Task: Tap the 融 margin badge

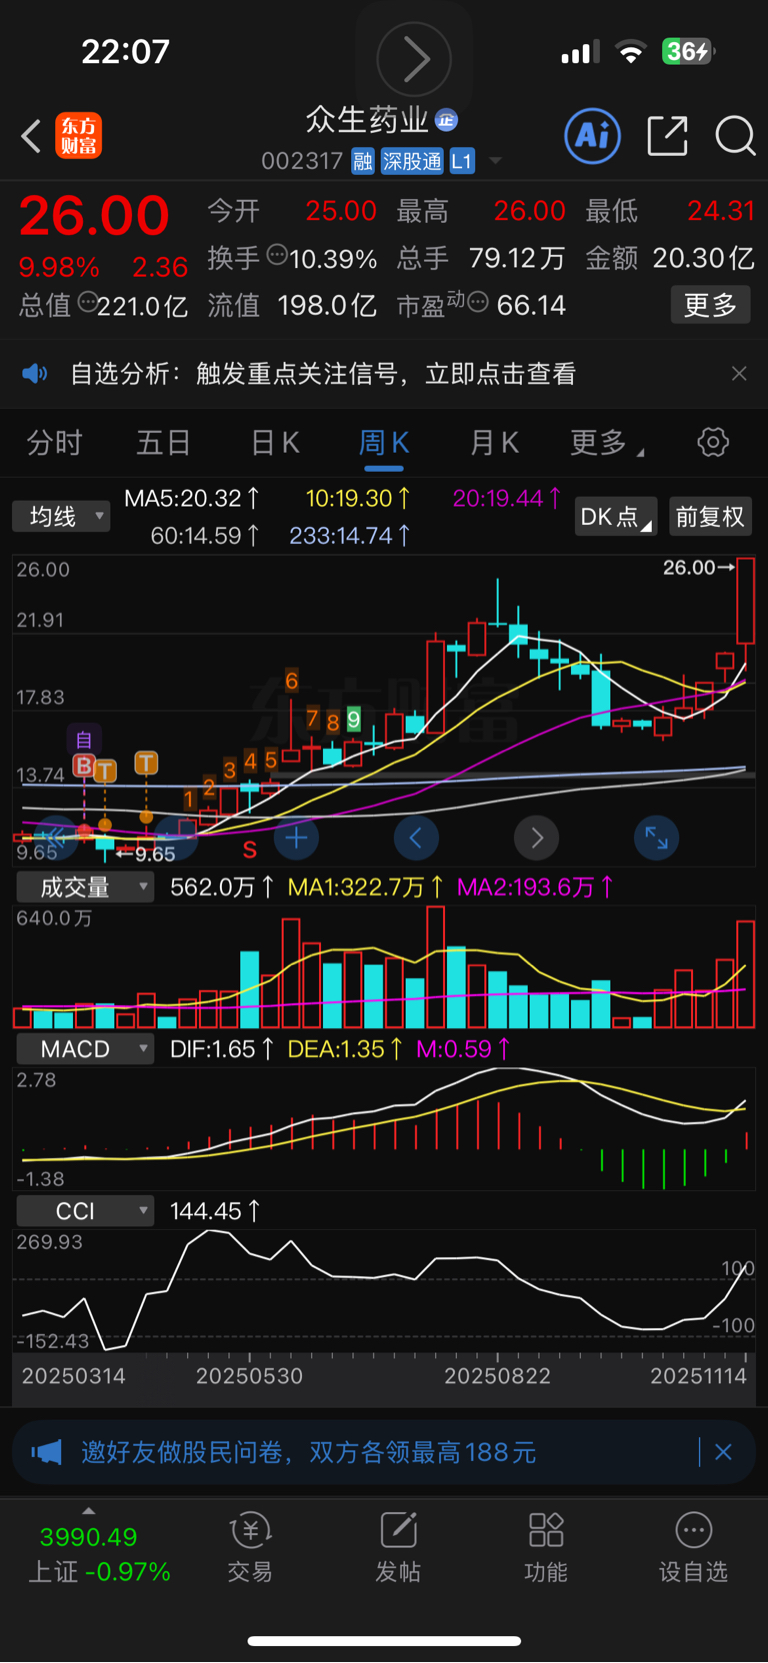Action: 363,161
